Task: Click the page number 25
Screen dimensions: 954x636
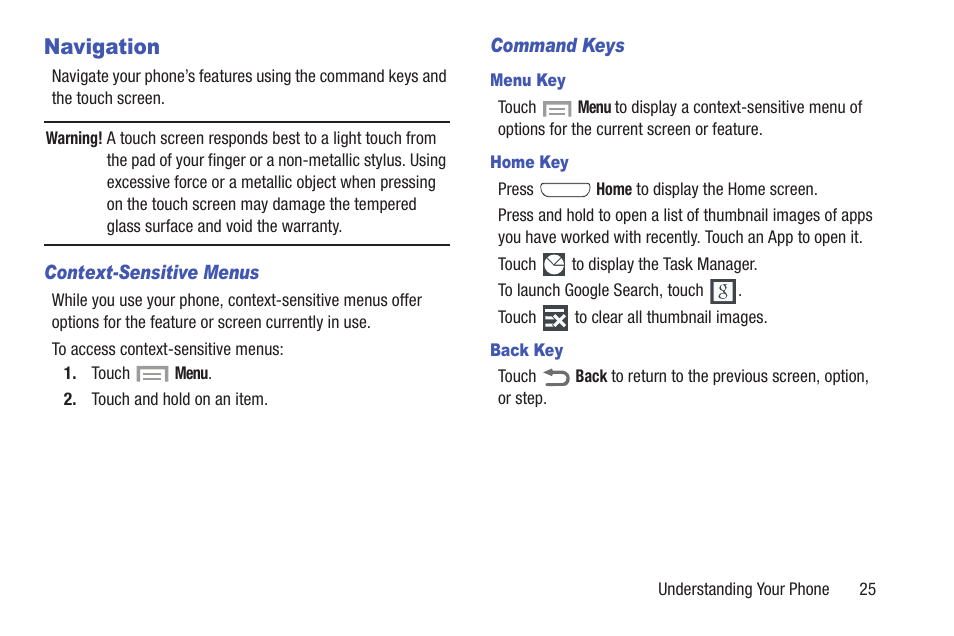Action: pyautogui.click(x=867, y=589)
